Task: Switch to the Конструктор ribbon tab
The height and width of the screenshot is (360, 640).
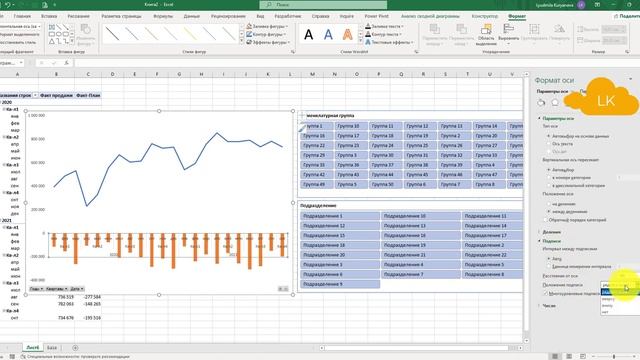Action: (484, 16)
